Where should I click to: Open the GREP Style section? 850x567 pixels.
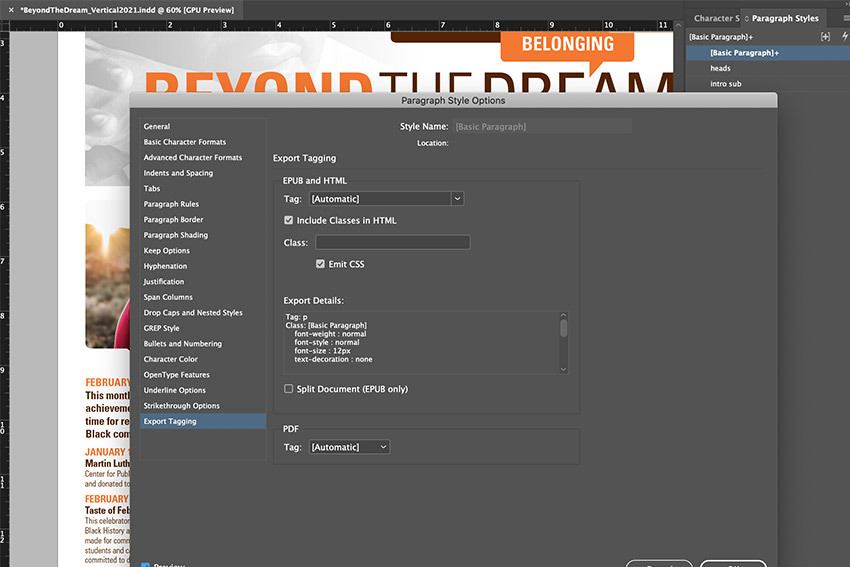(x=162, y=328)
